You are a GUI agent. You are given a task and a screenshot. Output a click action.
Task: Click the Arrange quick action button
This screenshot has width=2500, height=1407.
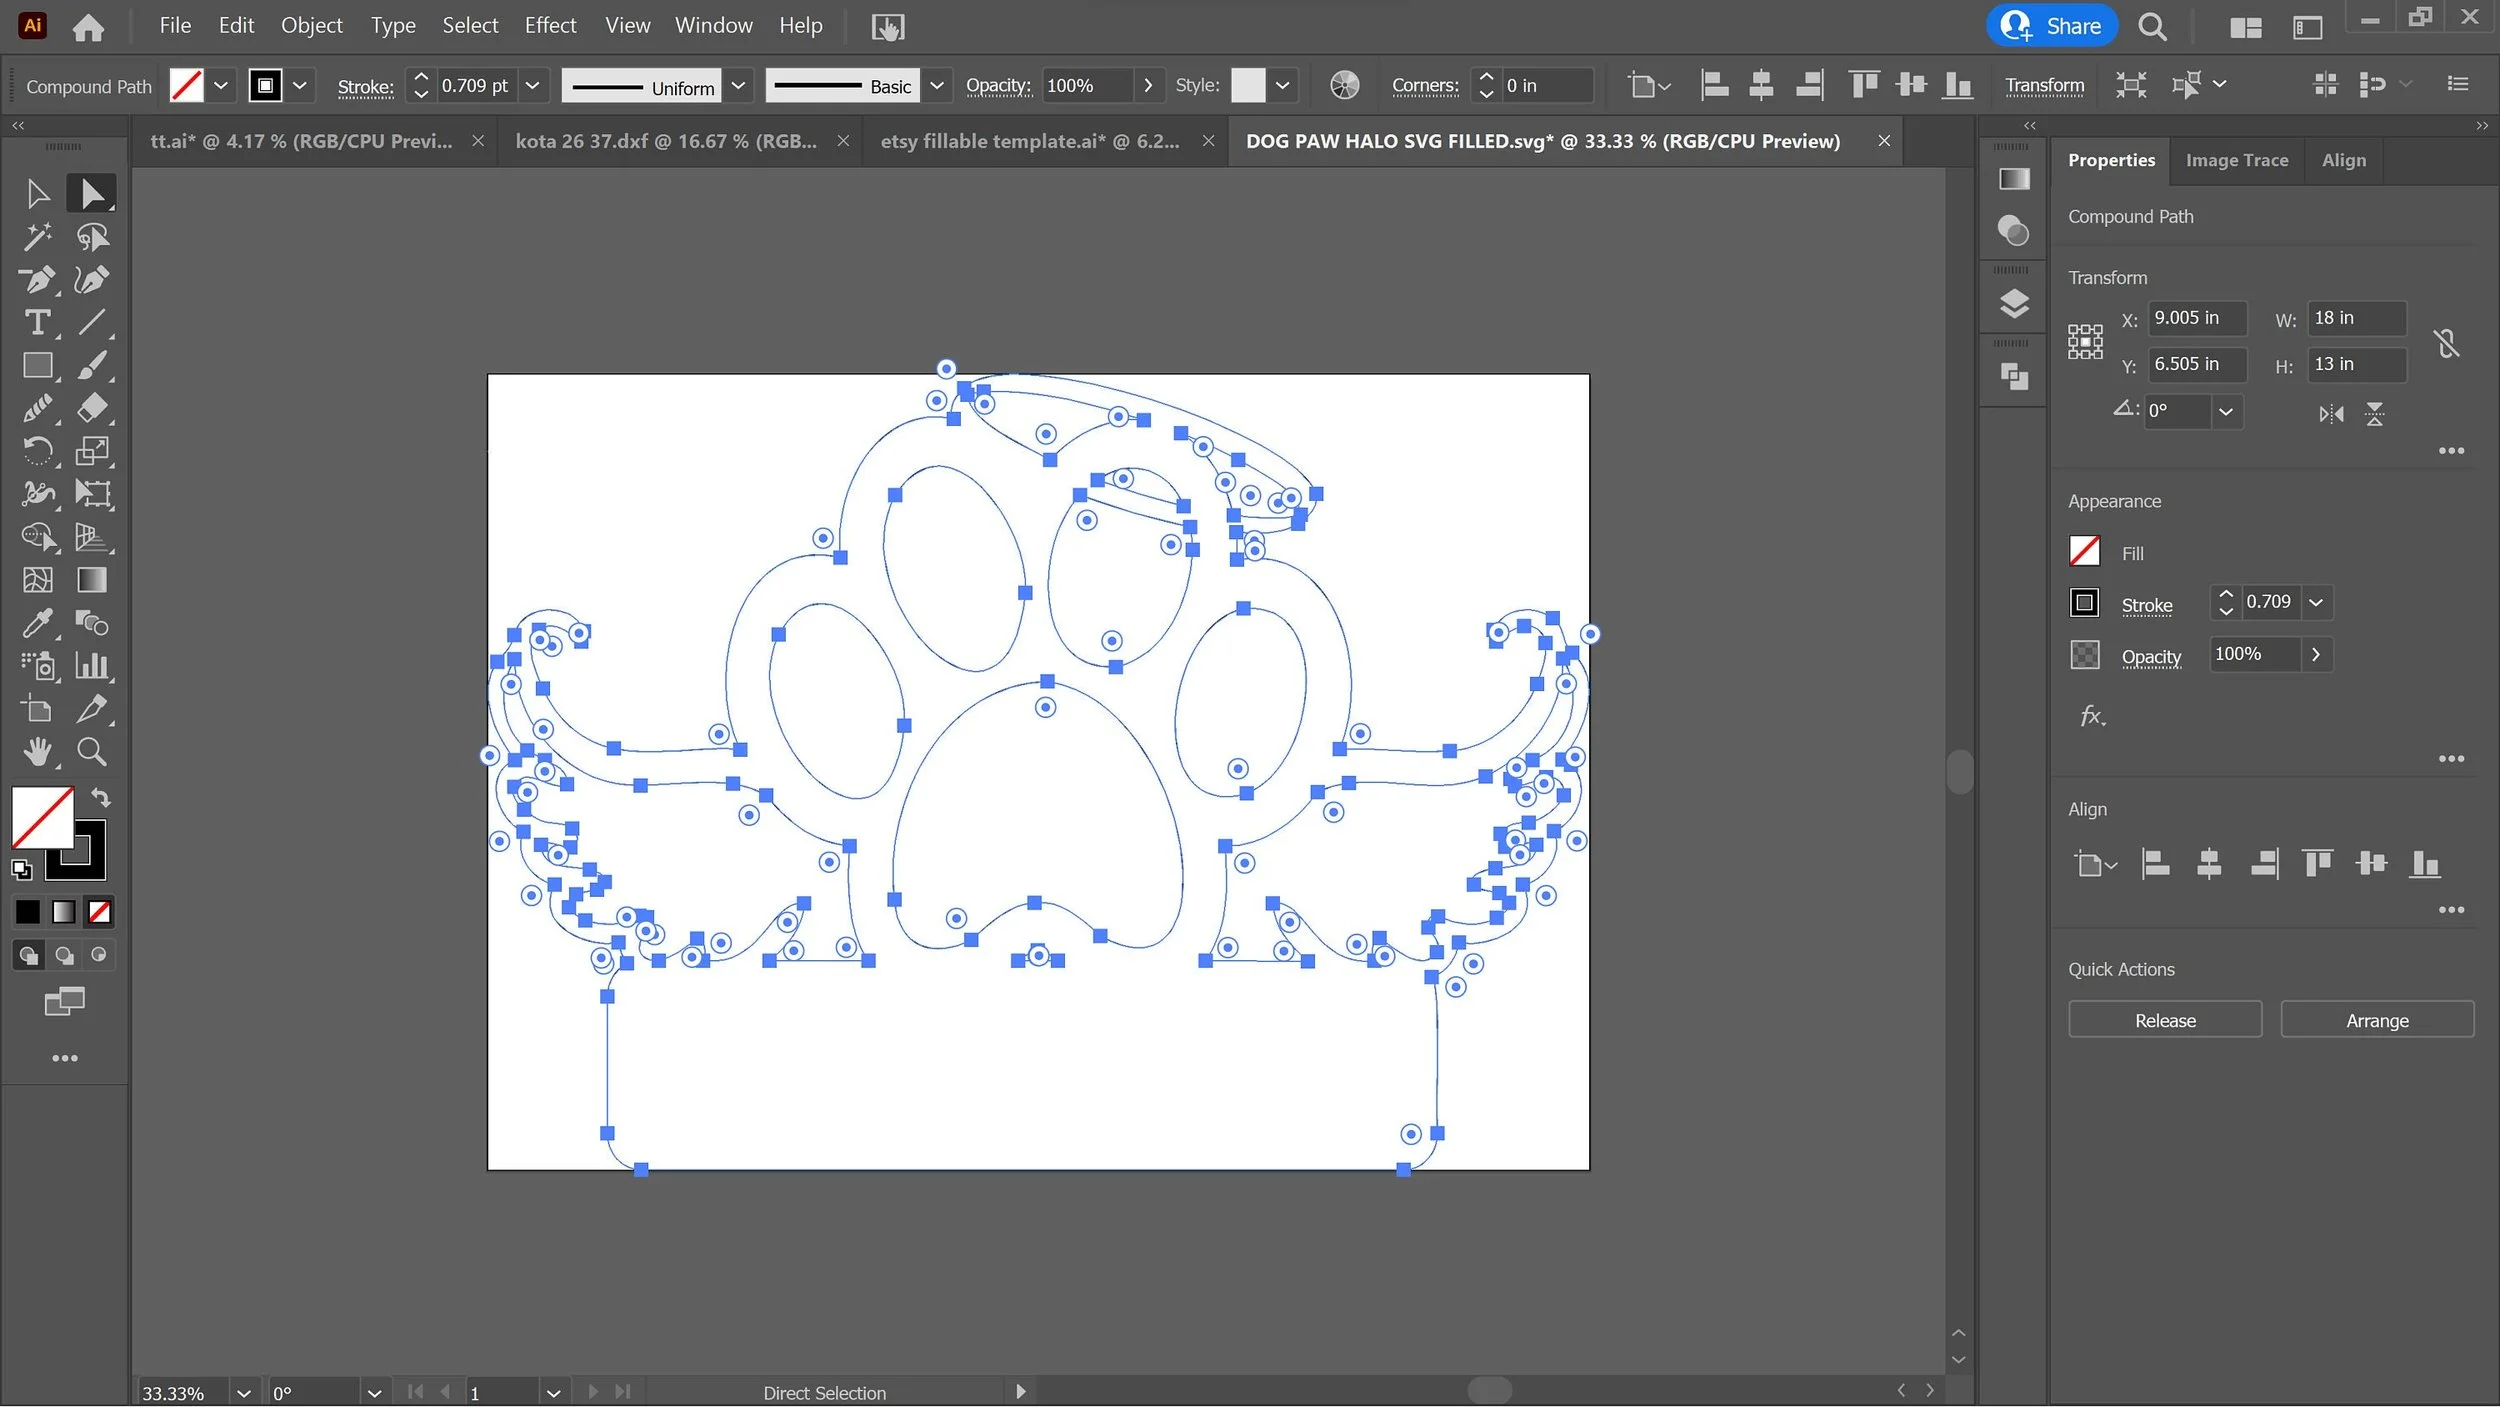pos(2376,1020)
